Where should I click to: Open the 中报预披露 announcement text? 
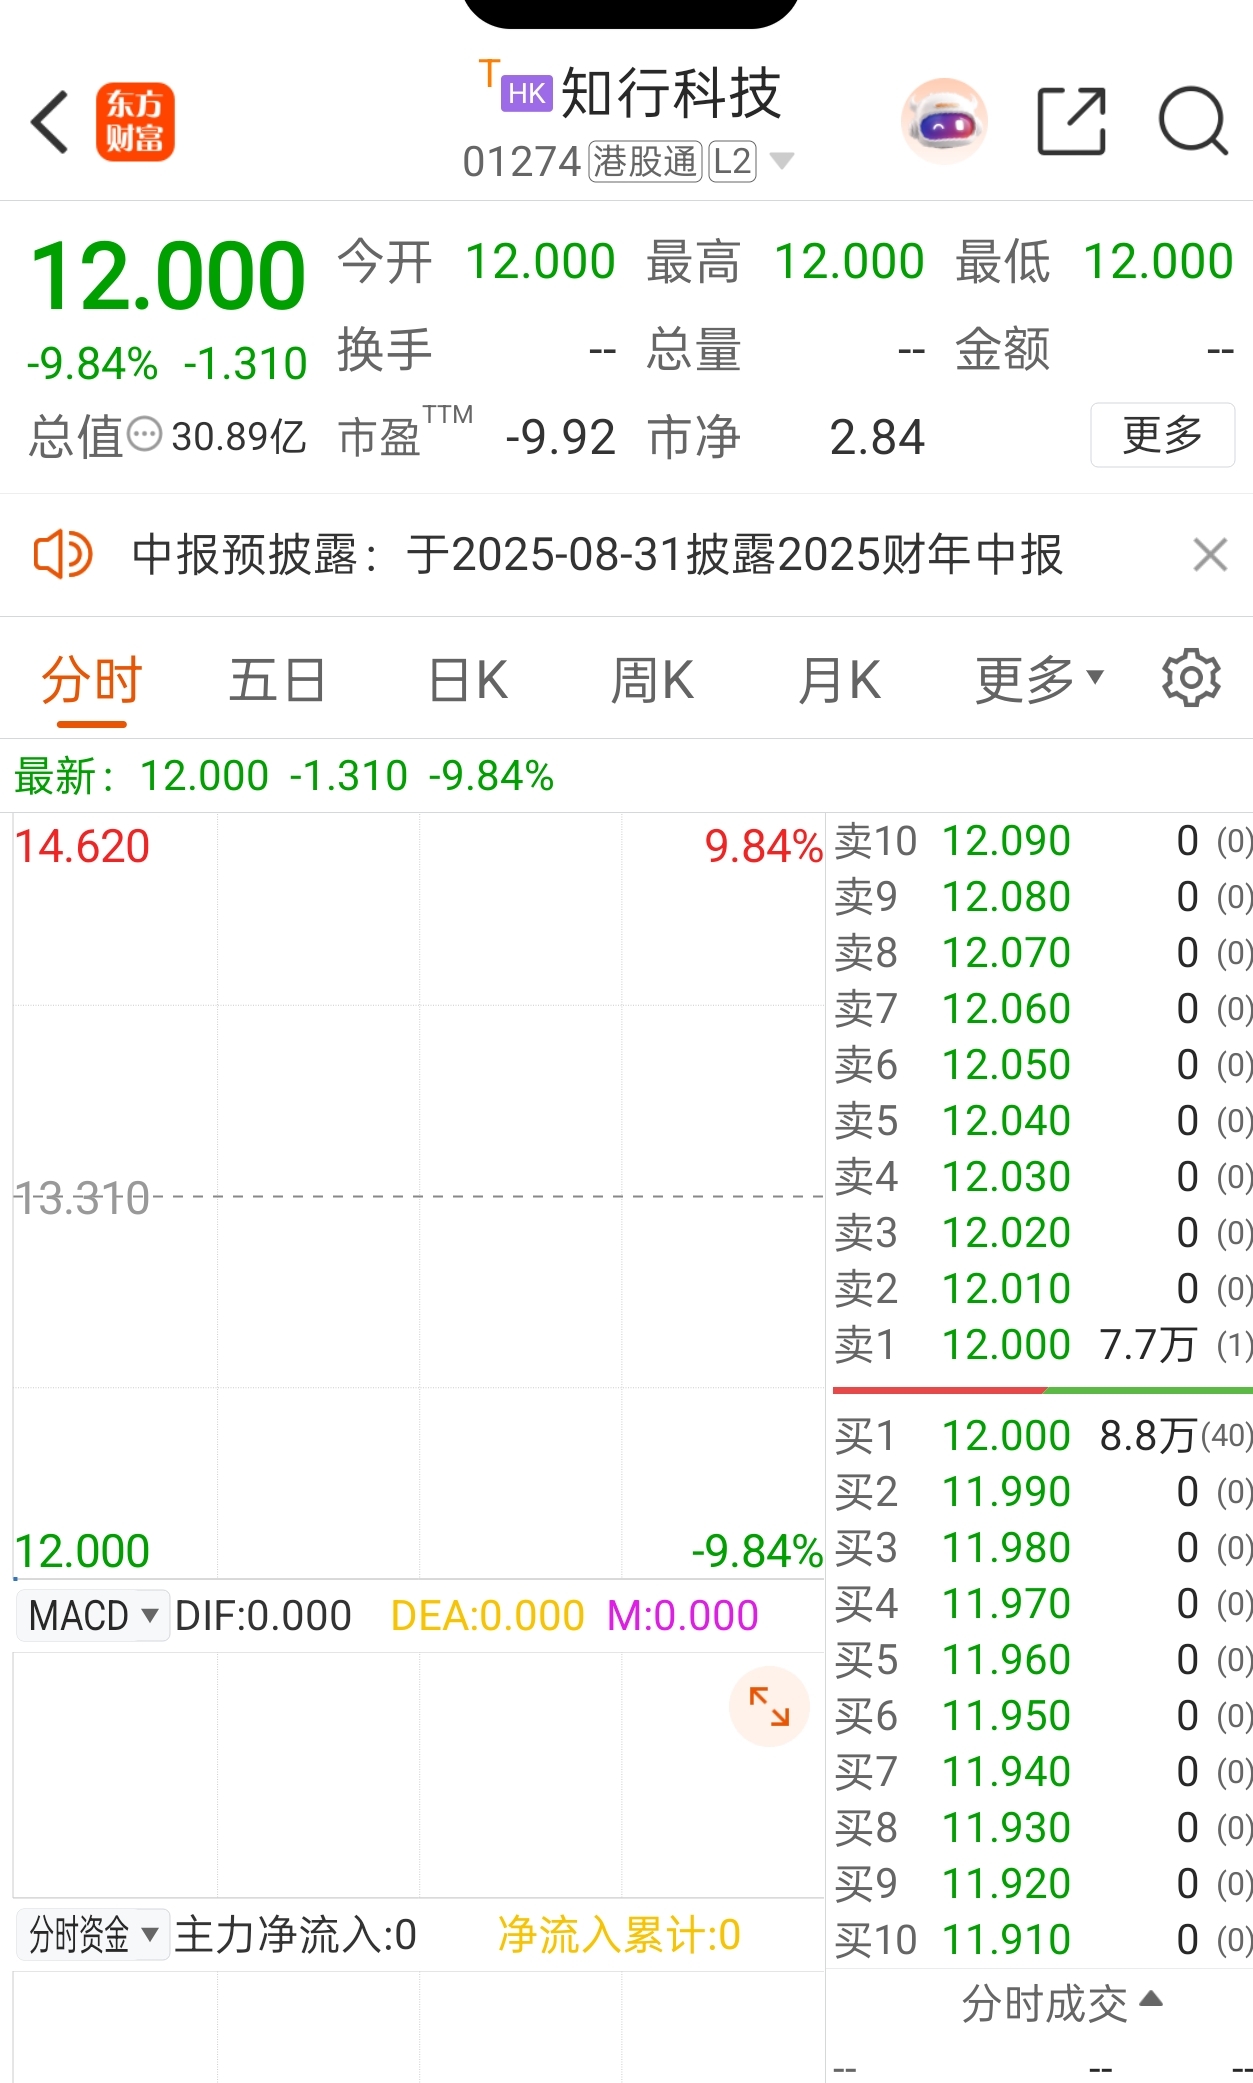tap(597, 555)
